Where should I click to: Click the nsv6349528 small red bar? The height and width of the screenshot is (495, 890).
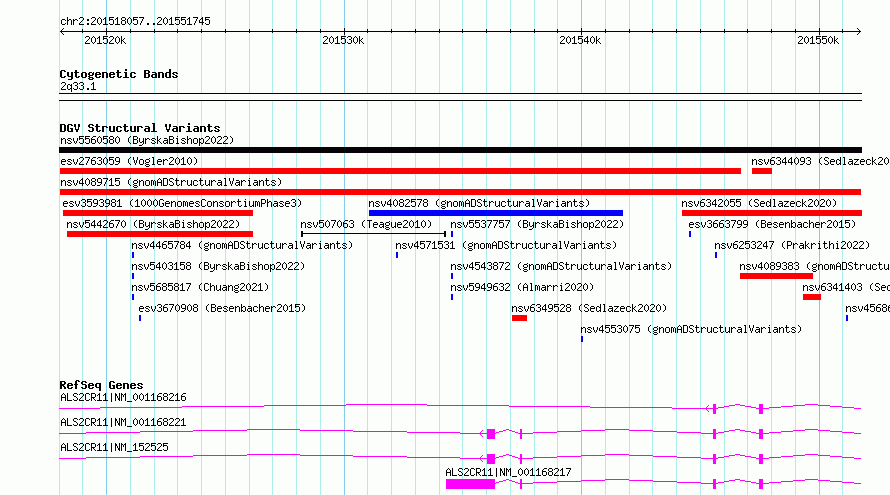tap(519, 318)
